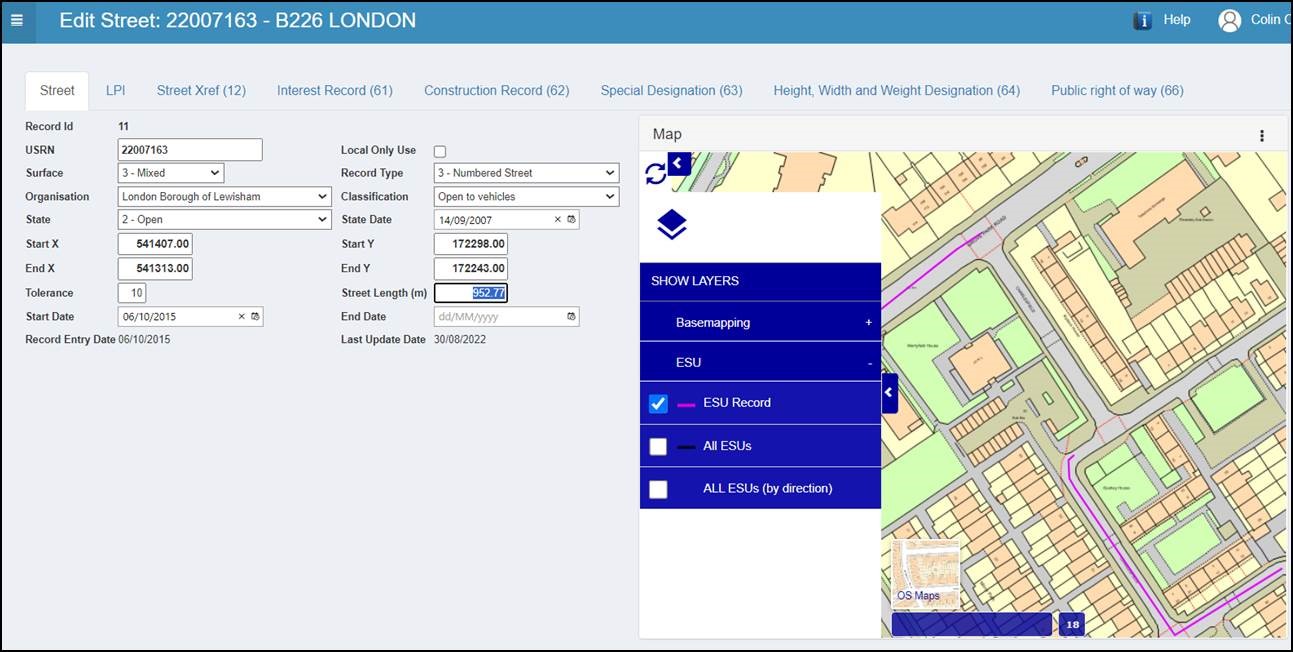Viewport: 1293px width, 652px height.
Task: Click the End X field
Action: click(155, 268)
